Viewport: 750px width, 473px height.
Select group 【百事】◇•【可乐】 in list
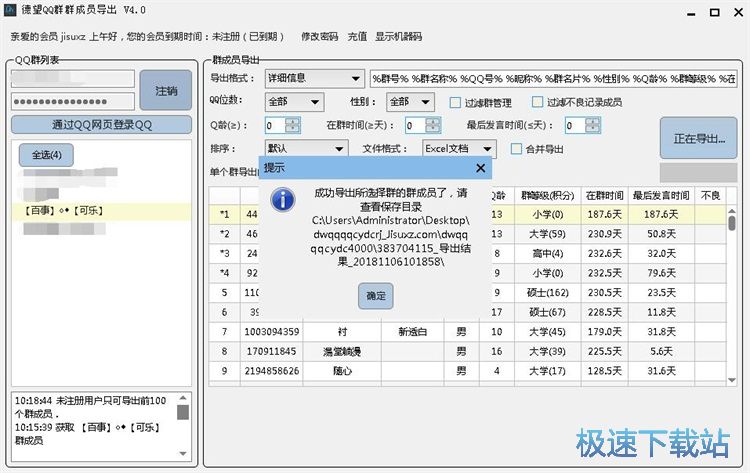click(101, 211)
